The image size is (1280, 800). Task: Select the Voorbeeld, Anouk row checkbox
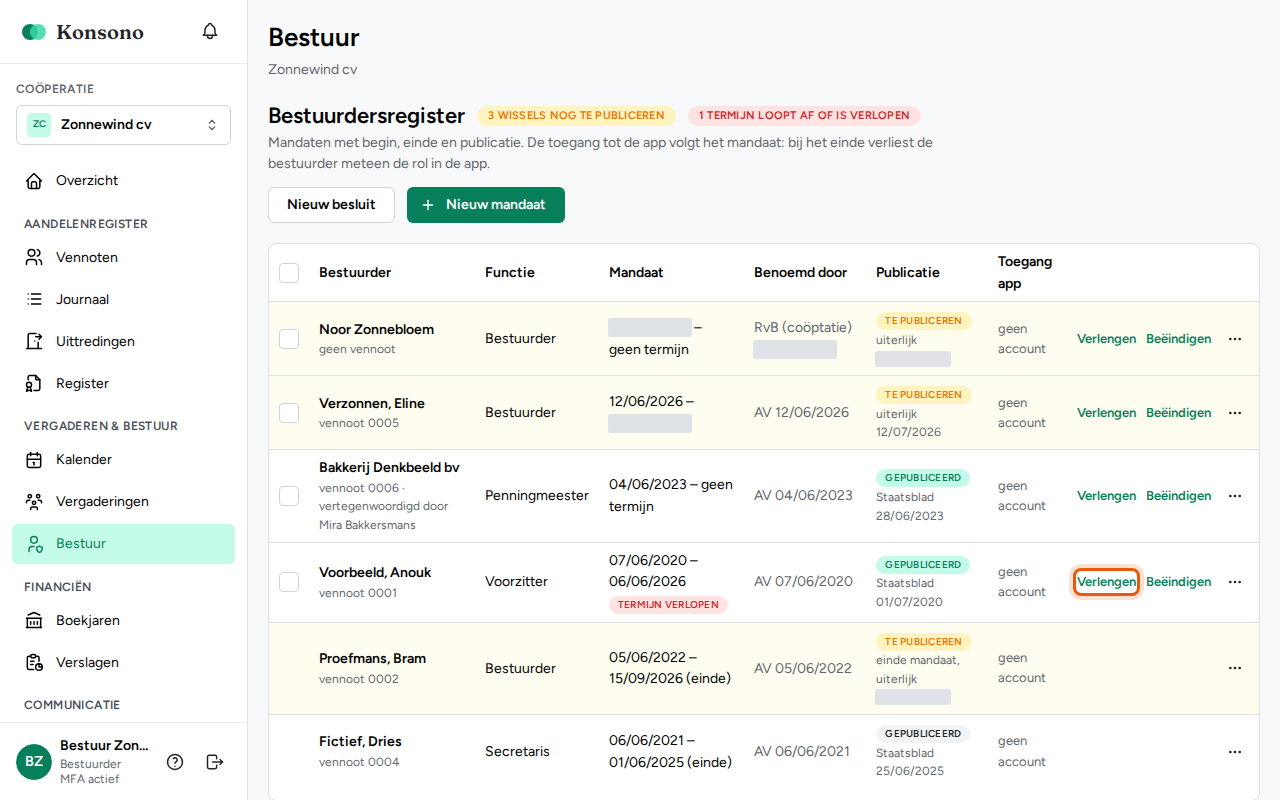(289, 582)
